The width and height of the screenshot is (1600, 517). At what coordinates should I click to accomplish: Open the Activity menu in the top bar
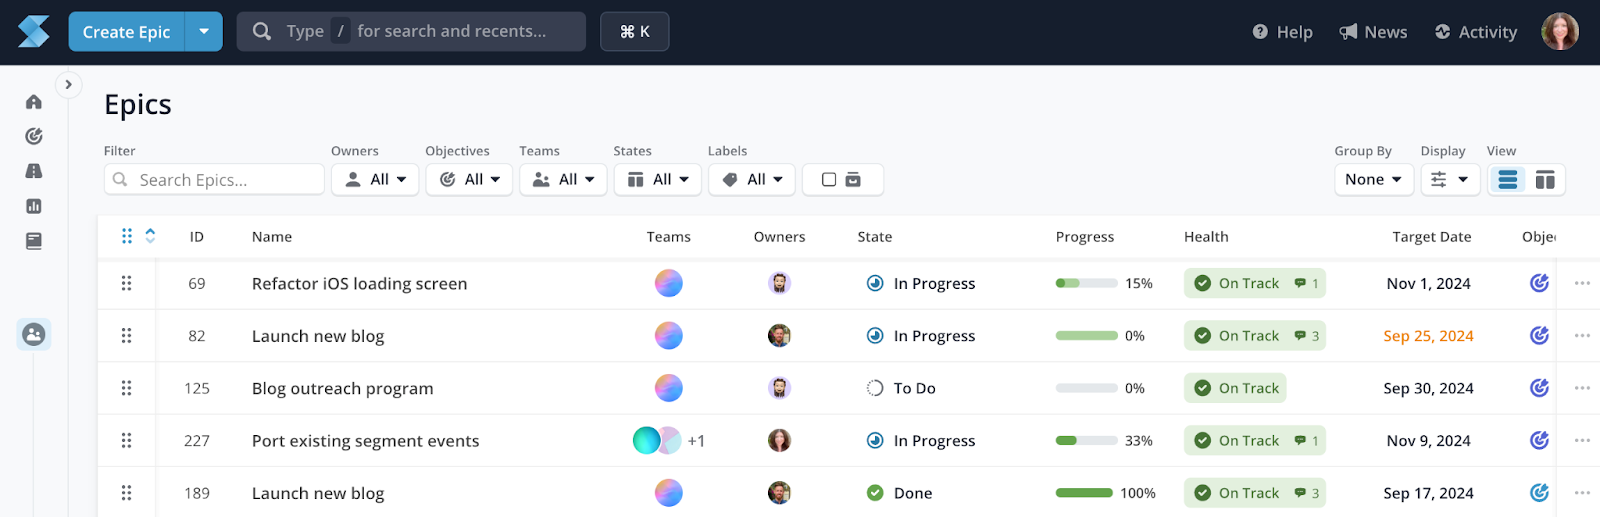(1476, 32)
